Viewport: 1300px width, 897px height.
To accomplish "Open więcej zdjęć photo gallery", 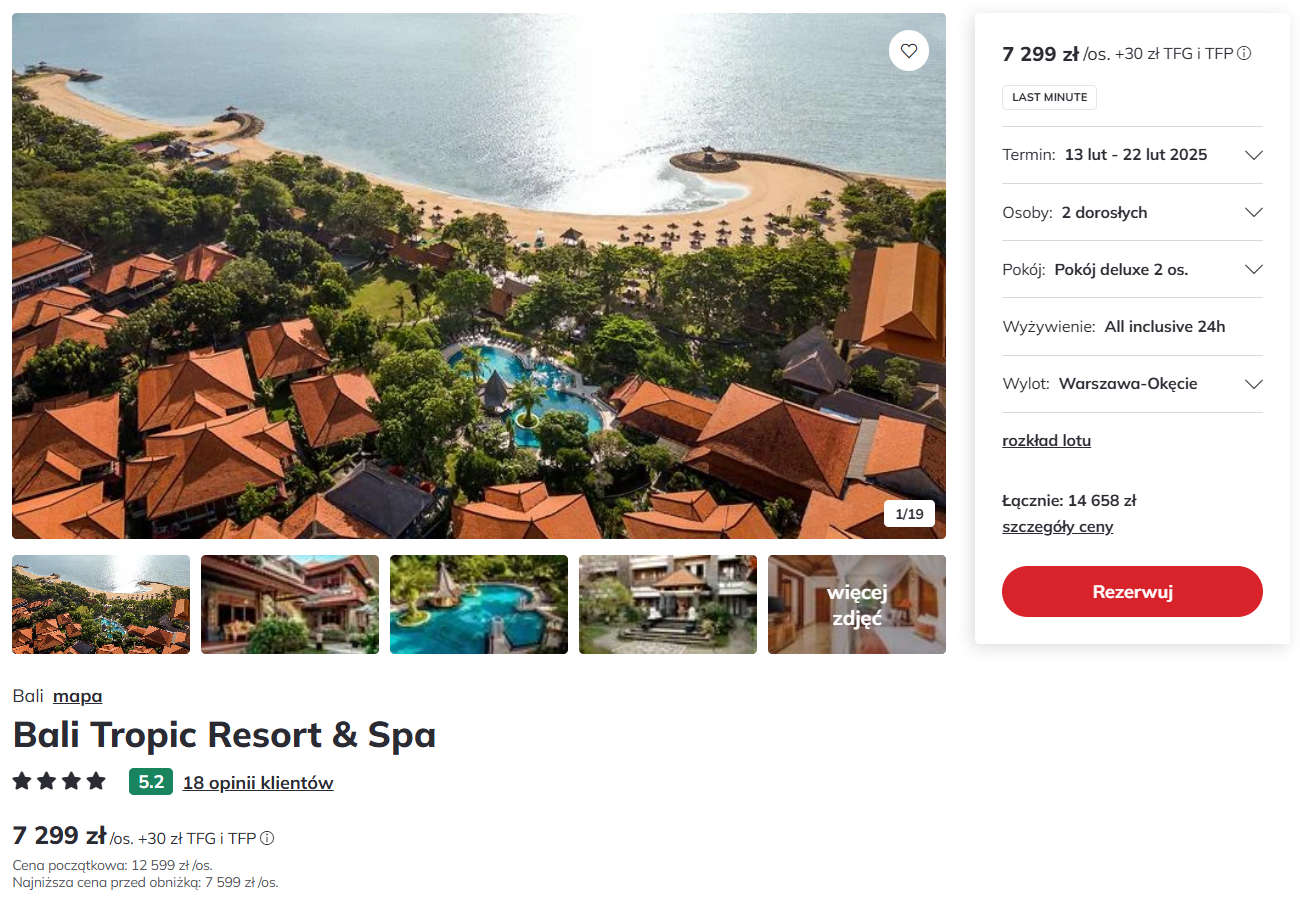I will (857, 604).
